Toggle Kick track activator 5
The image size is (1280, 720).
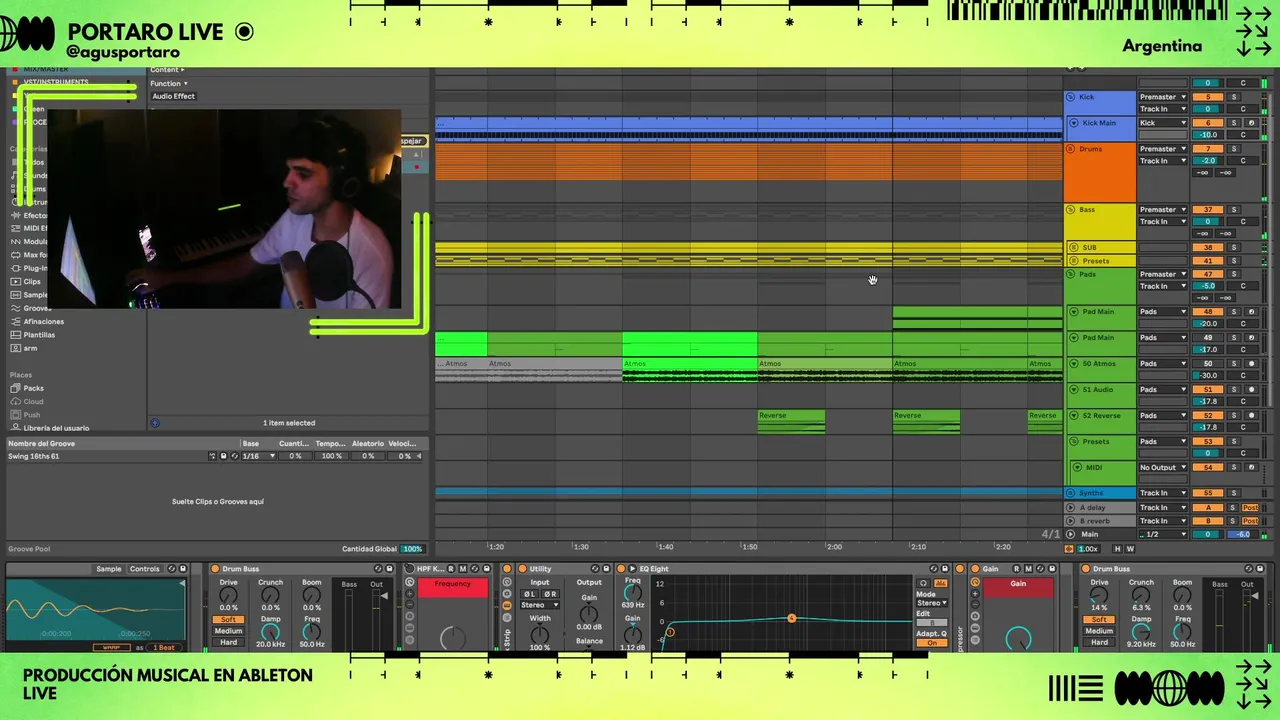(x=1208, y=97)
